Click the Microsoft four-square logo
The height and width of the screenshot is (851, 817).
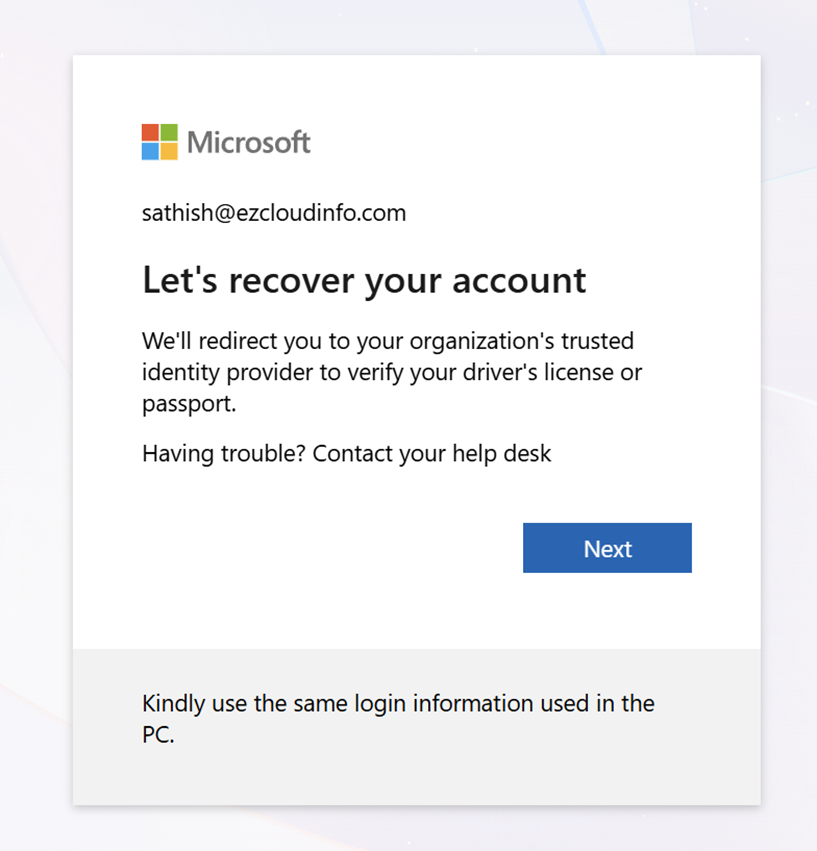coord(160,142)
